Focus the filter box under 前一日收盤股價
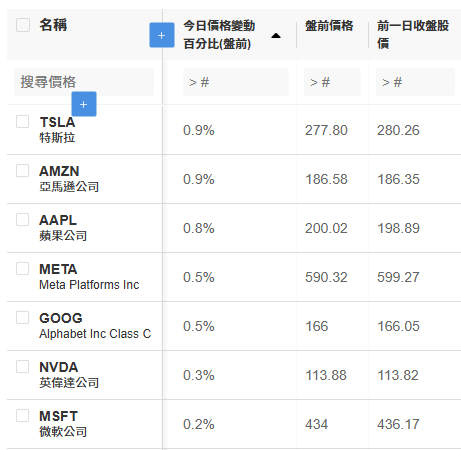The height and width of the screenshot is (450, 461). click(x=415, y=82)
